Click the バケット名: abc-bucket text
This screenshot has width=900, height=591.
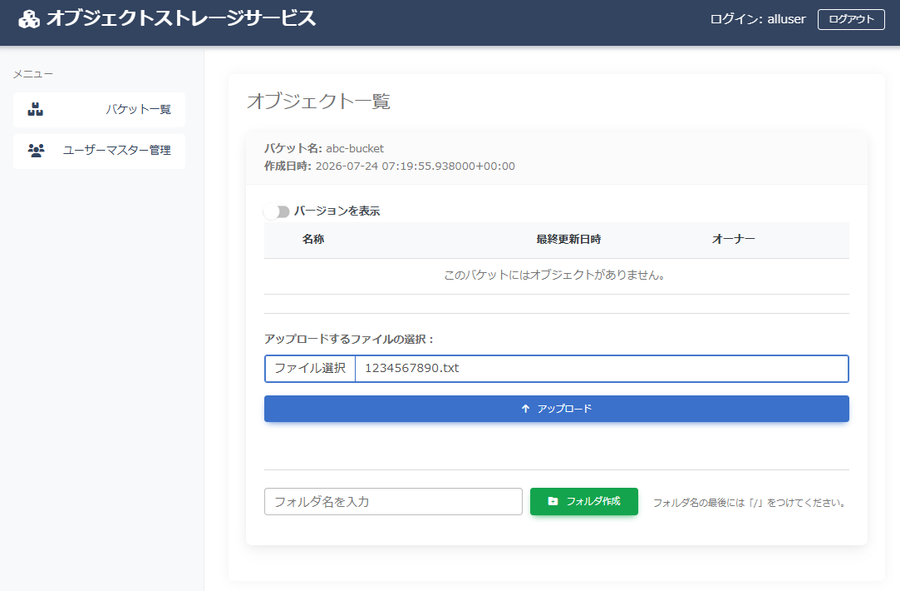(x=324, y=148)
